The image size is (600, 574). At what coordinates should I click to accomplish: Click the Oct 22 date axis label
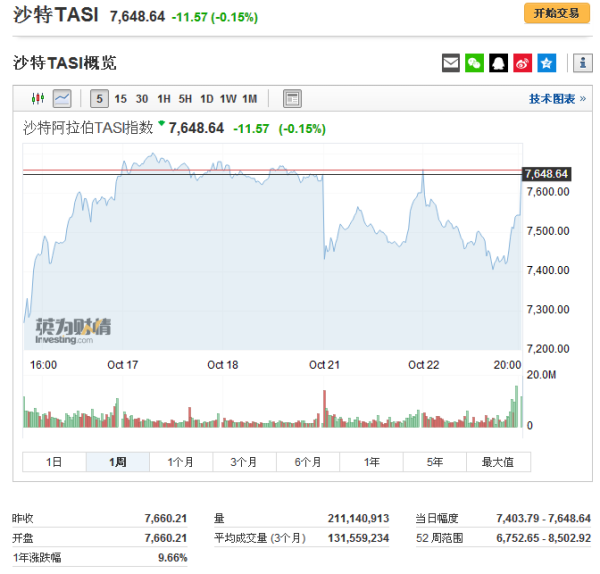[x=424, y=365]
